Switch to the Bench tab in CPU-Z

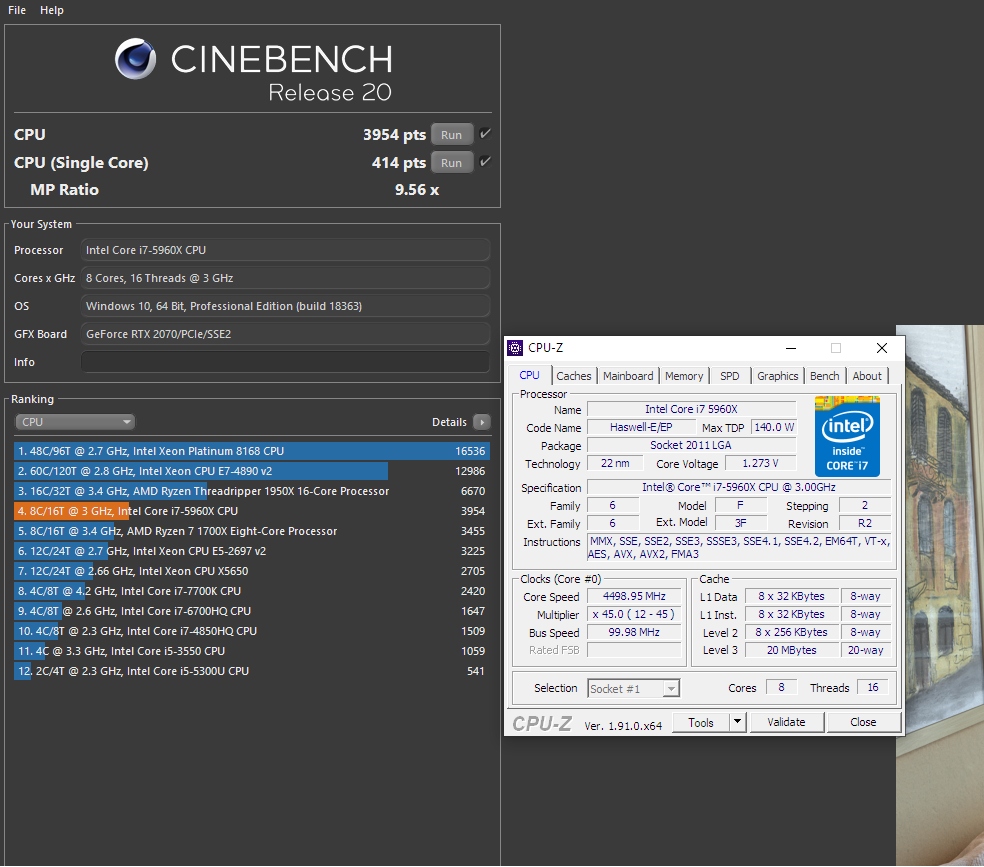click(x=824, y=376)
